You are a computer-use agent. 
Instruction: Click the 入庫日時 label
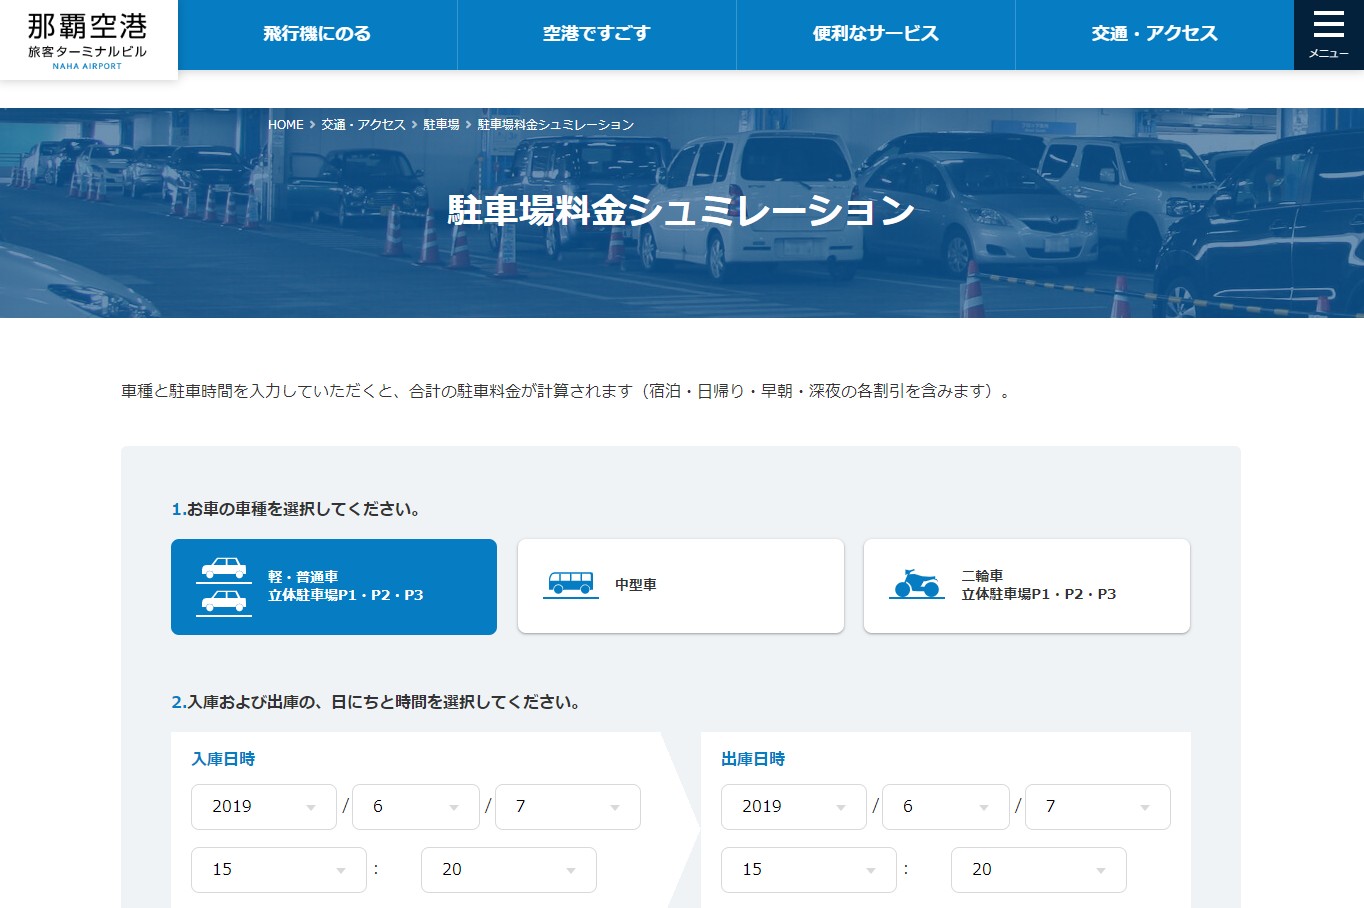click(x=223, y=759)
